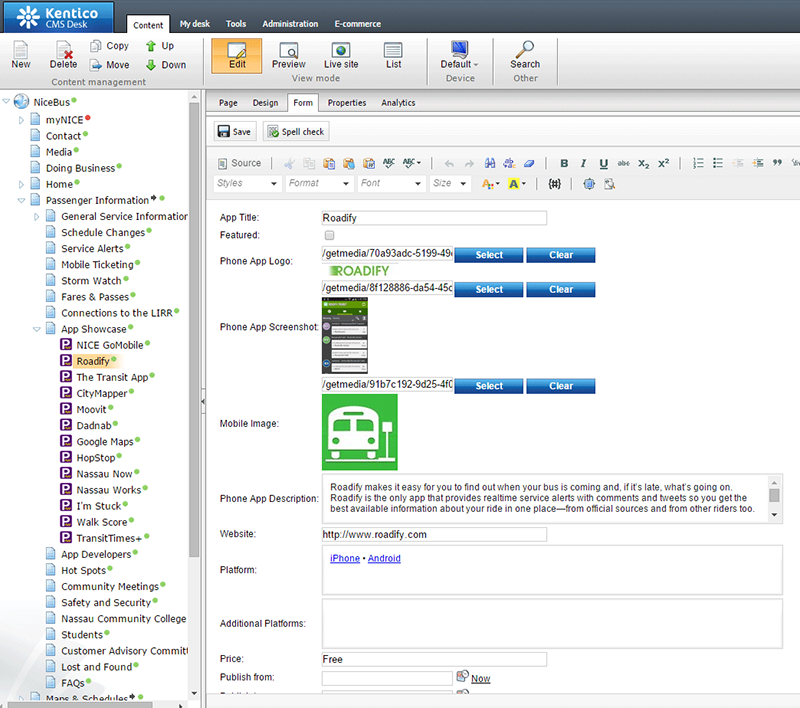
Task: Apply Superscript formatting
Action: click(663, 163)
